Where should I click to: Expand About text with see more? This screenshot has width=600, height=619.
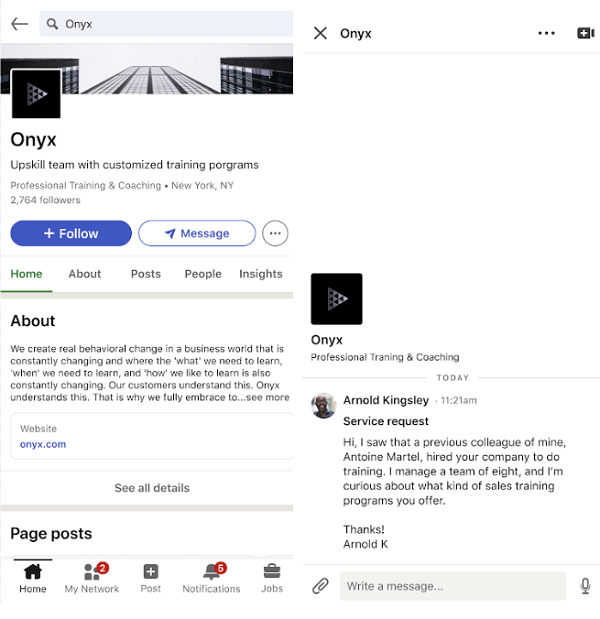coord(267,397)
